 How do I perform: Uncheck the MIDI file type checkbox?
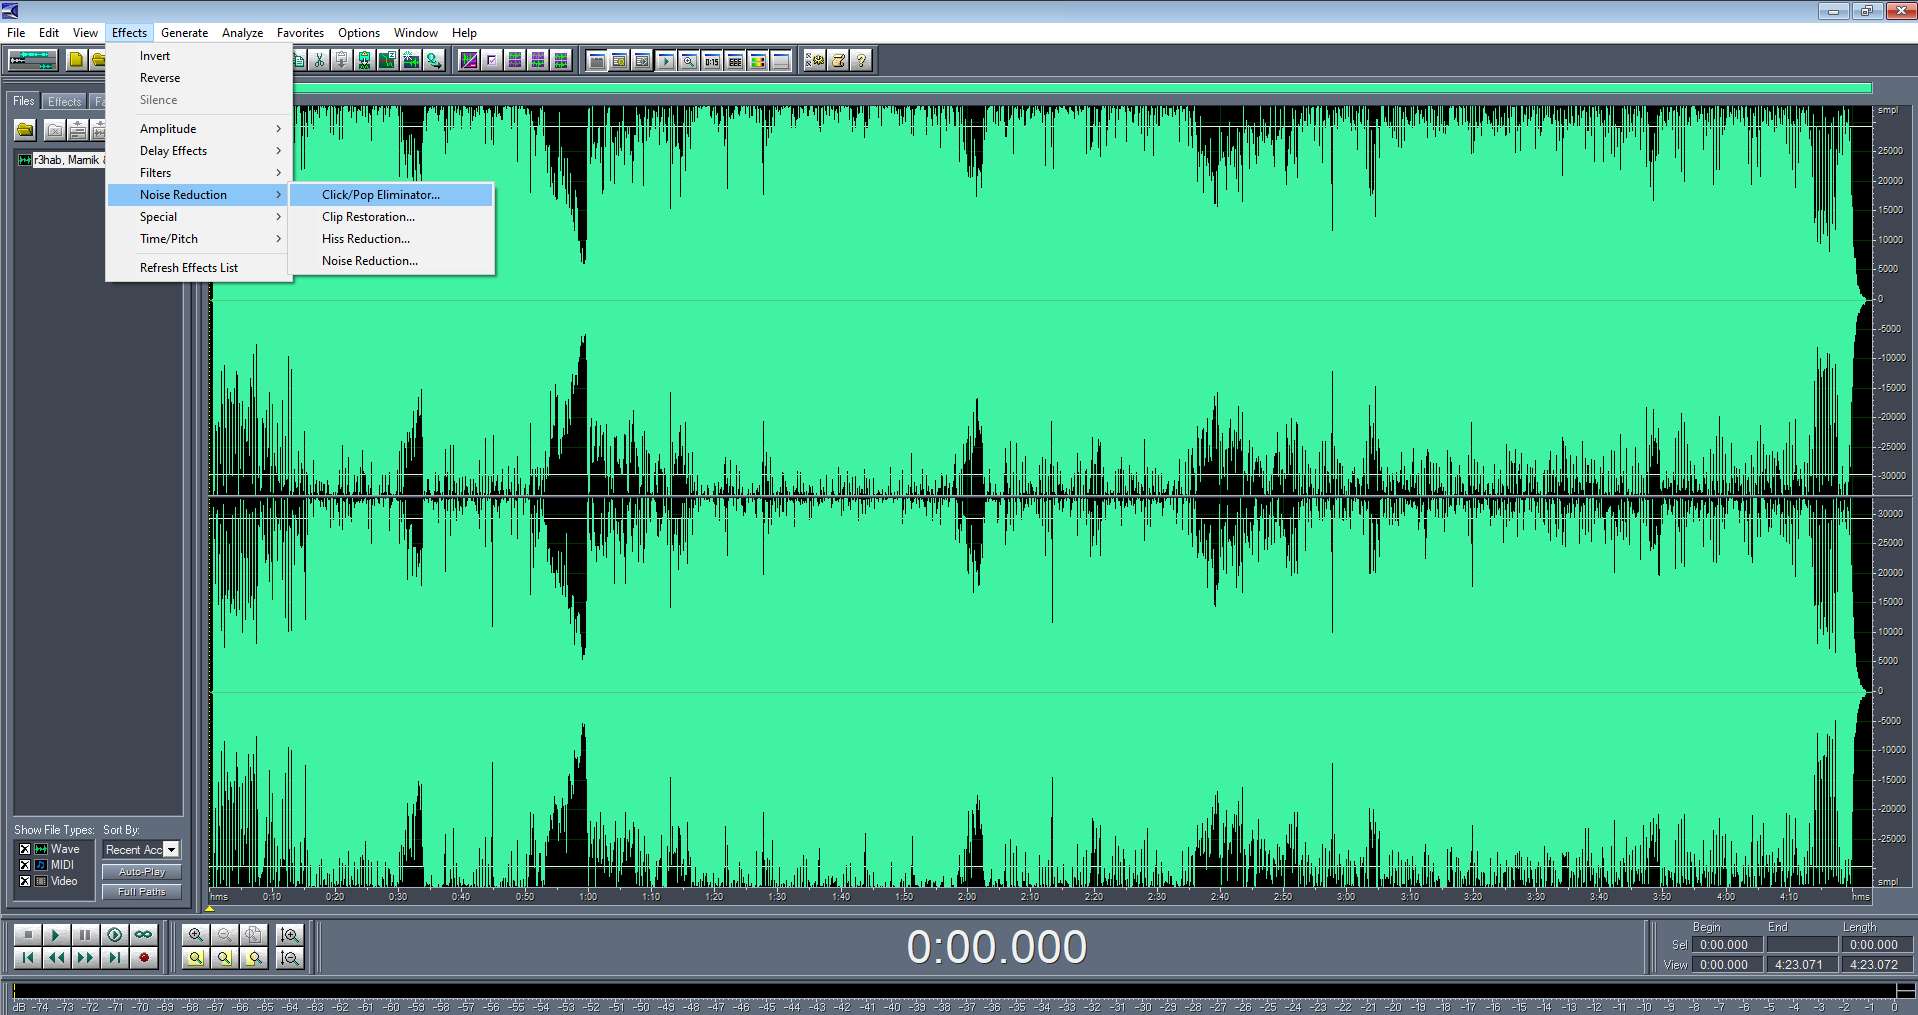pos(25,865)
